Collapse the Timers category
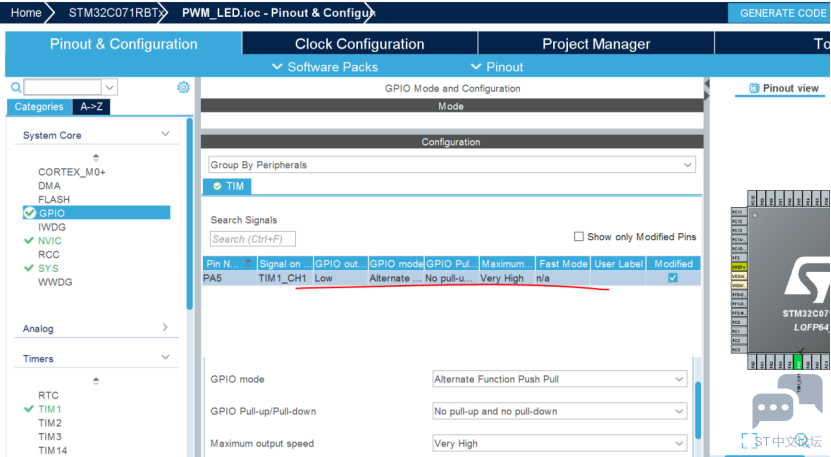 coord(165,357)
